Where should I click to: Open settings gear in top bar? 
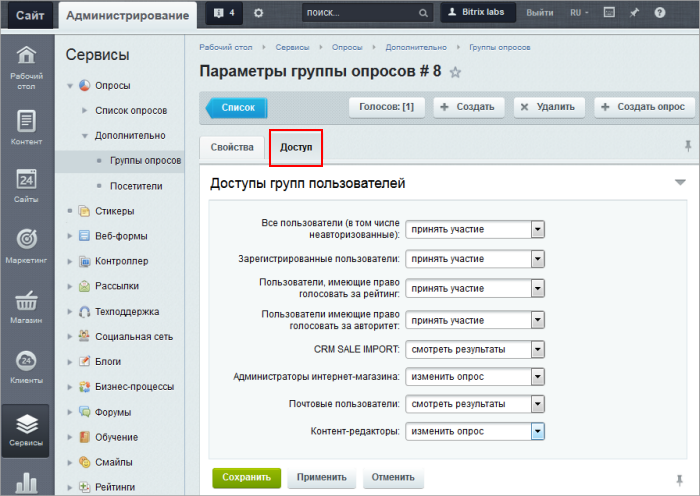coord(258,13)
